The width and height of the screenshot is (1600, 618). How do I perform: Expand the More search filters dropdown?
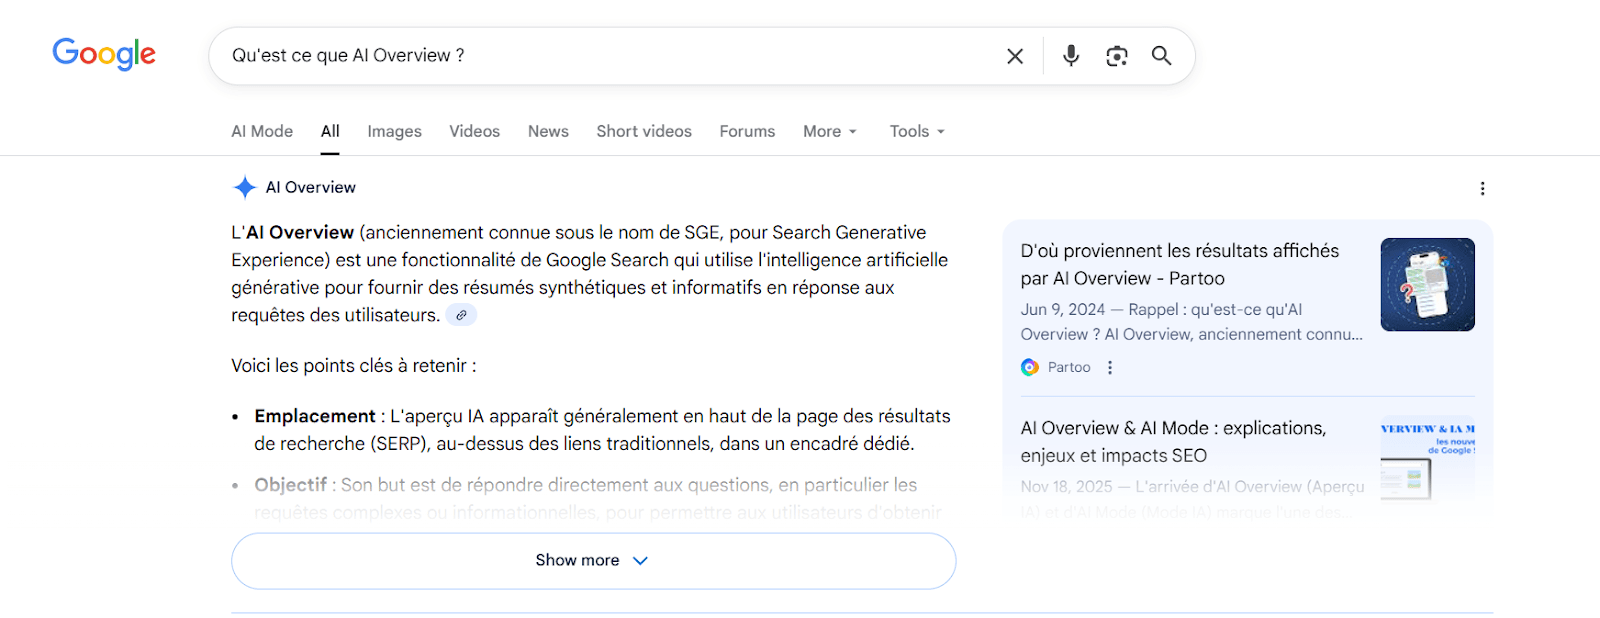click(x=829, y=131)
